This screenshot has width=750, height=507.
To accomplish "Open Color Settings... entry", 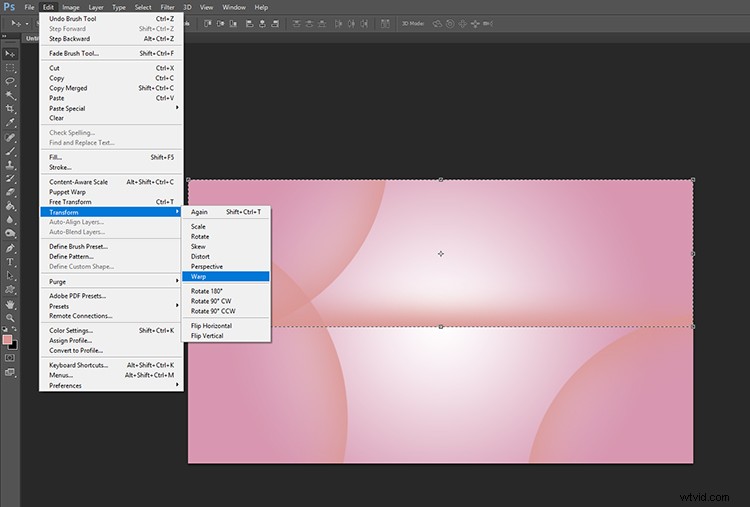I will 111,331.
